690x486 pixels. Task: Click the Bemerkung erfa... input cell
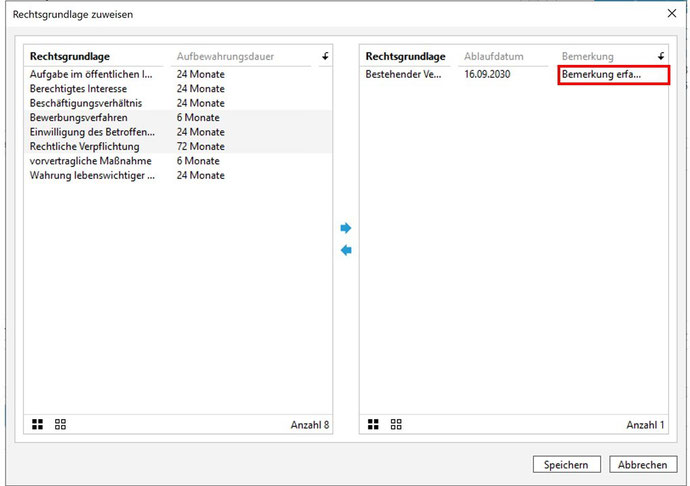(x=613, y=74)
